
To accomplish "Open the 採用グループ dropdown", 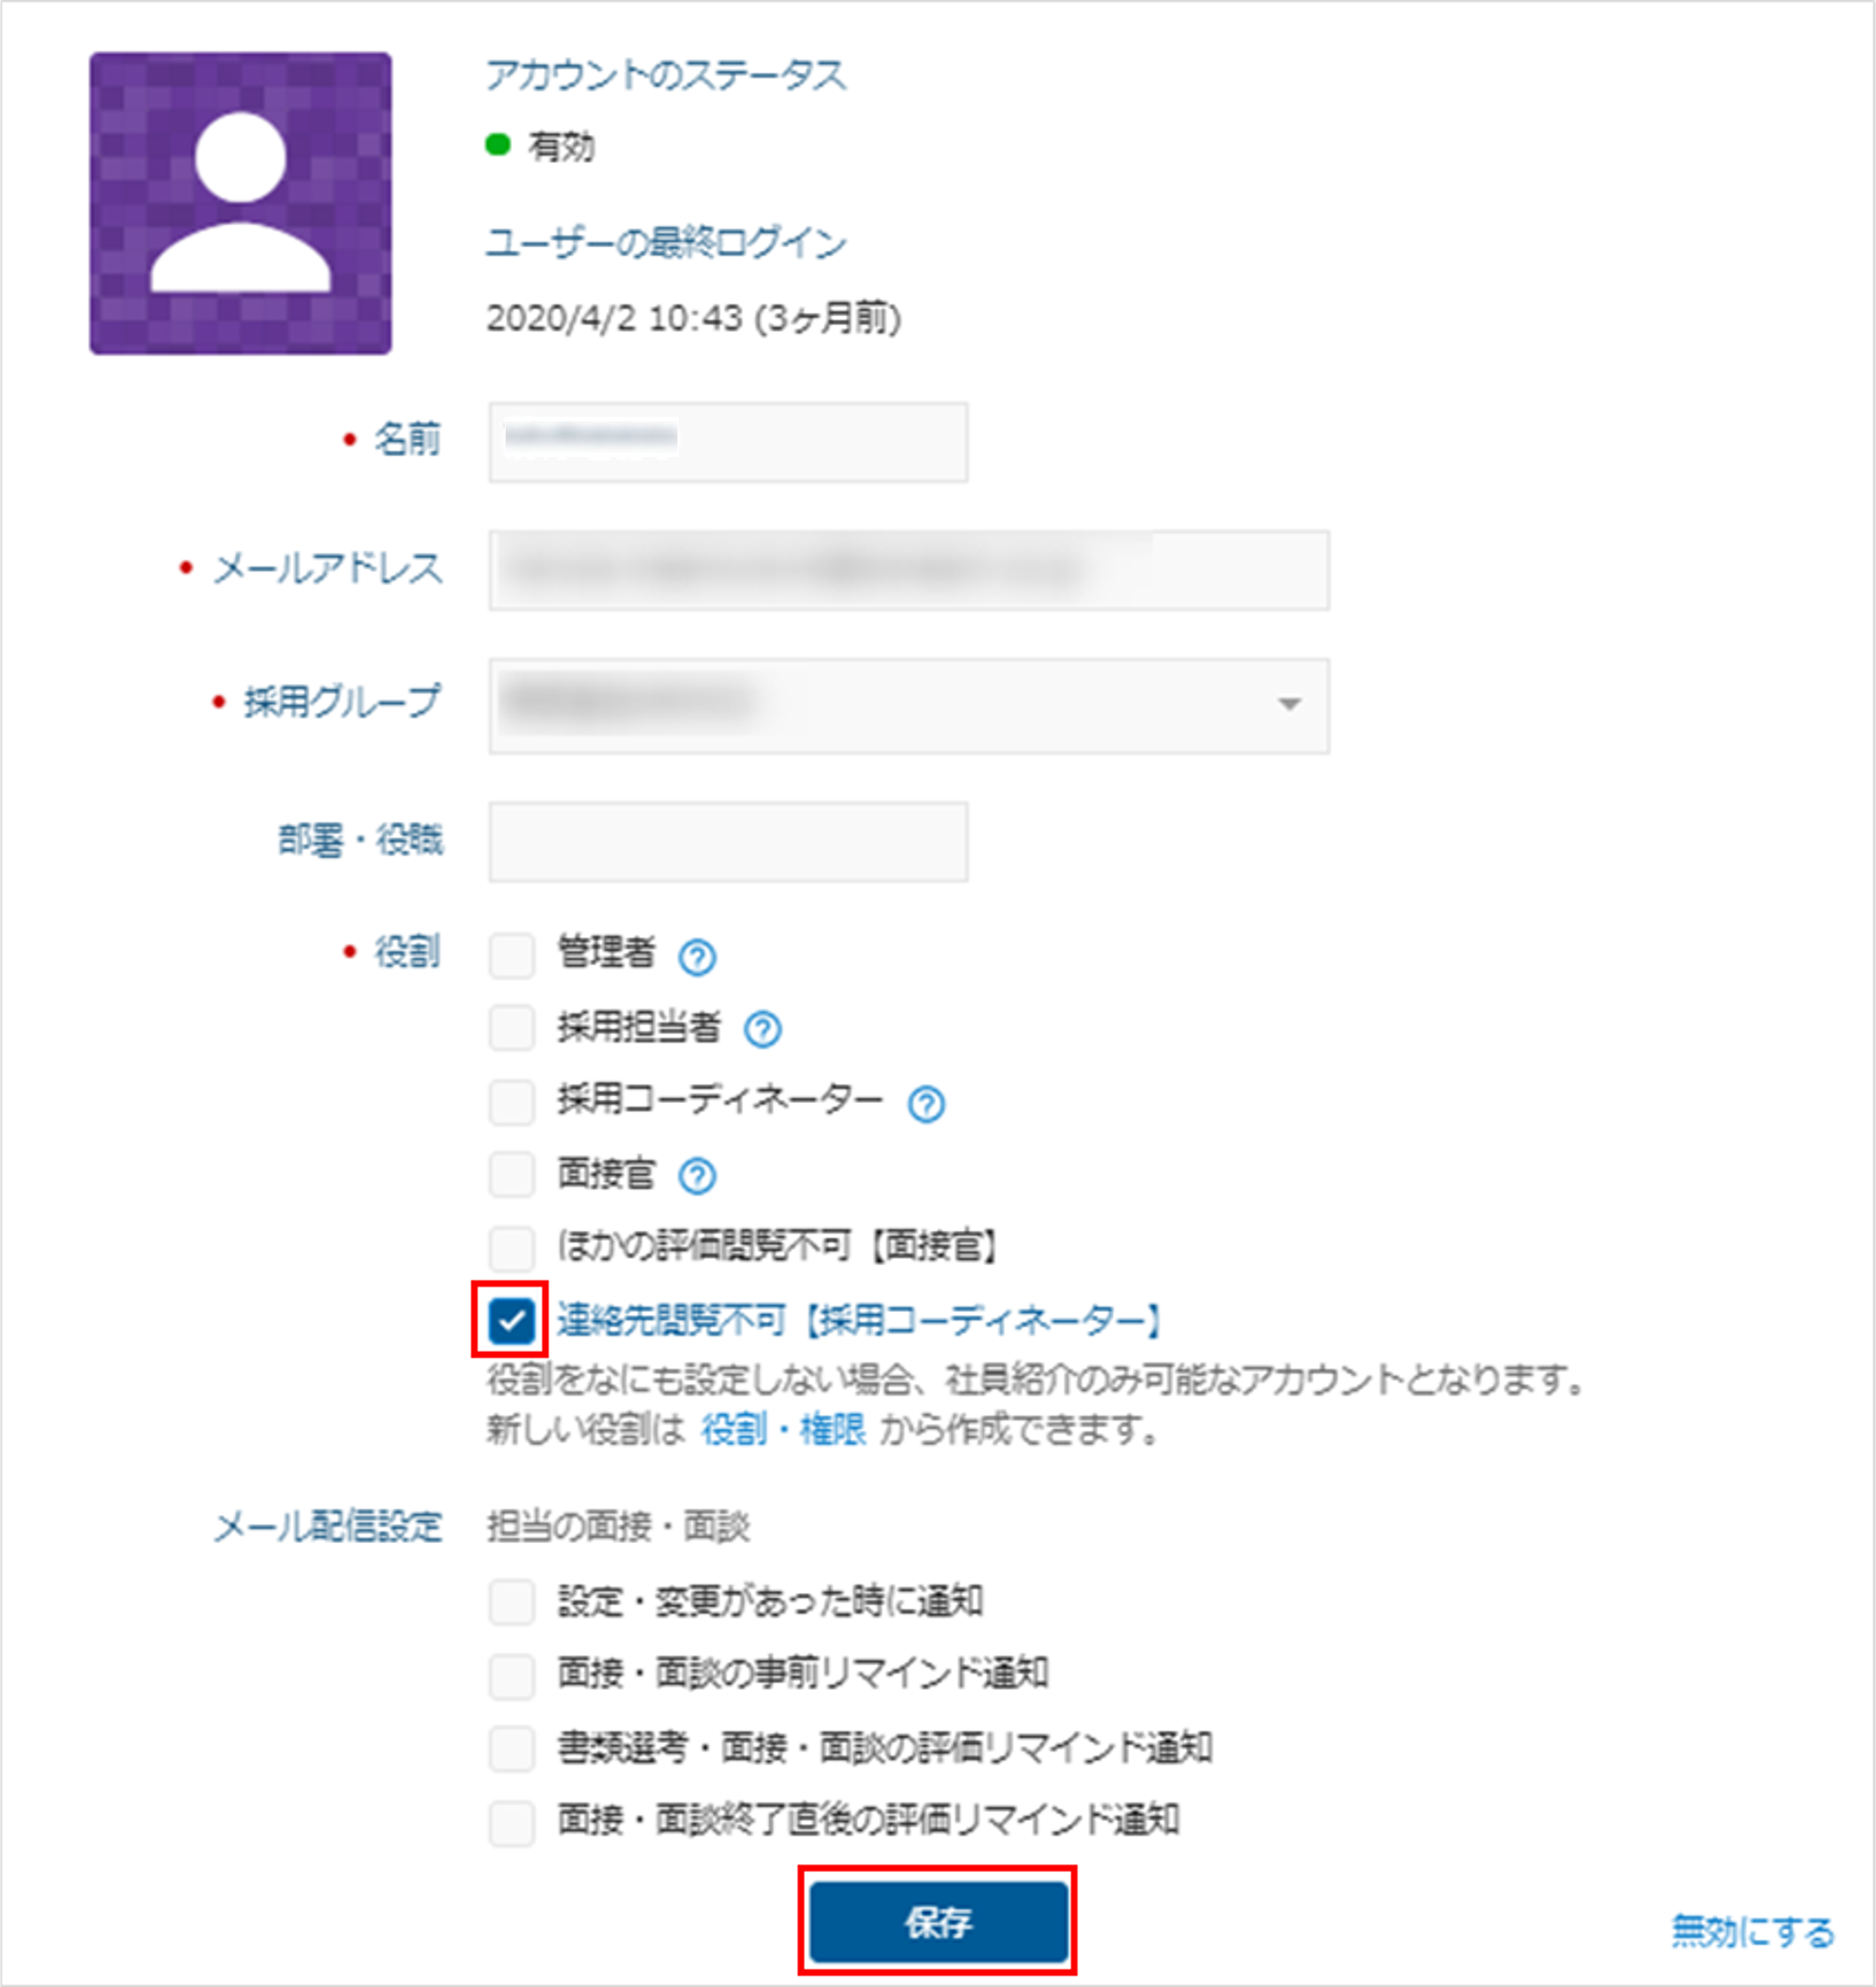I will 909,705.
